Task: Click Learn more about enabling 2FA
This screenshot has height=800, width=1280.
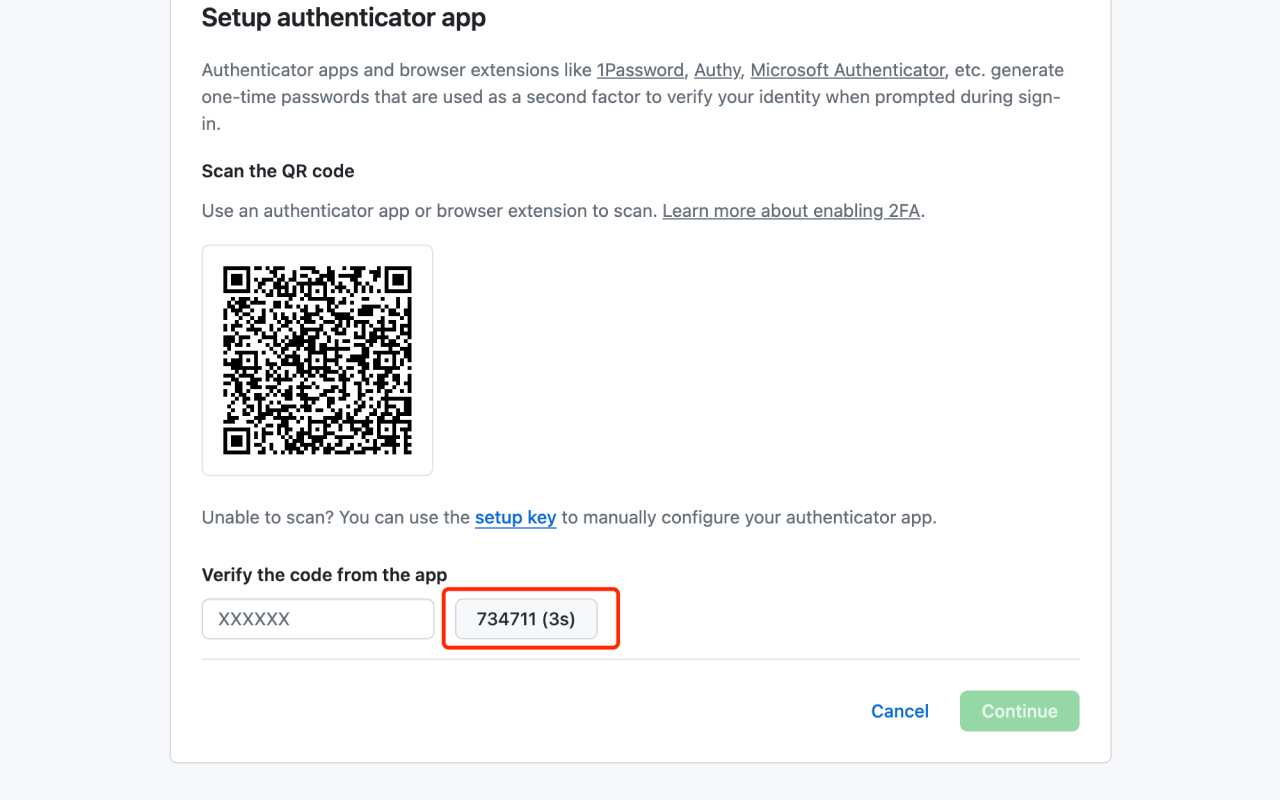Action: 790,211
